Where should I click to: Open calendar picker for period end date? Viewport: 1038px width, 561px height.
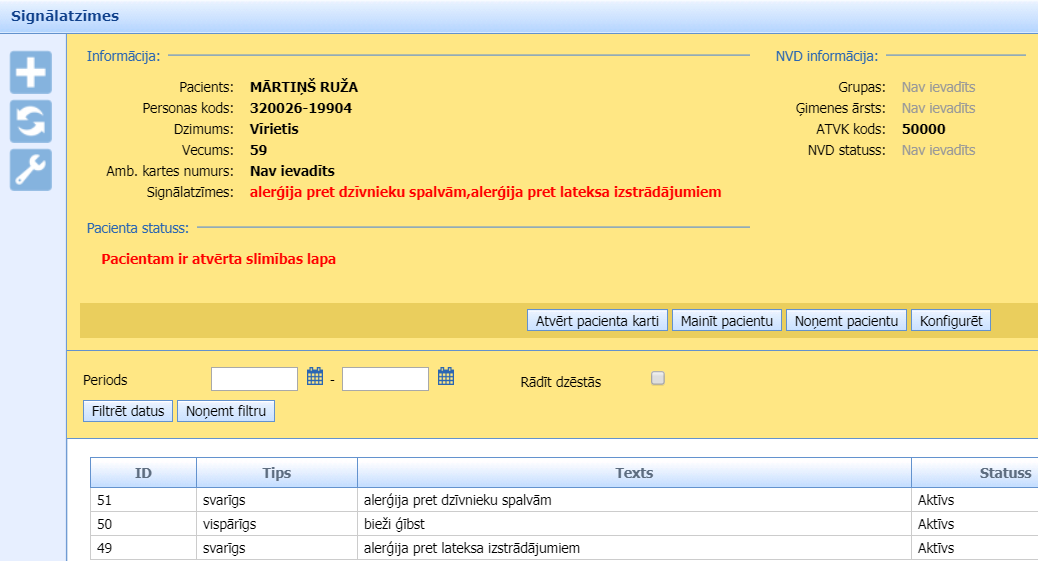point(446,377)
